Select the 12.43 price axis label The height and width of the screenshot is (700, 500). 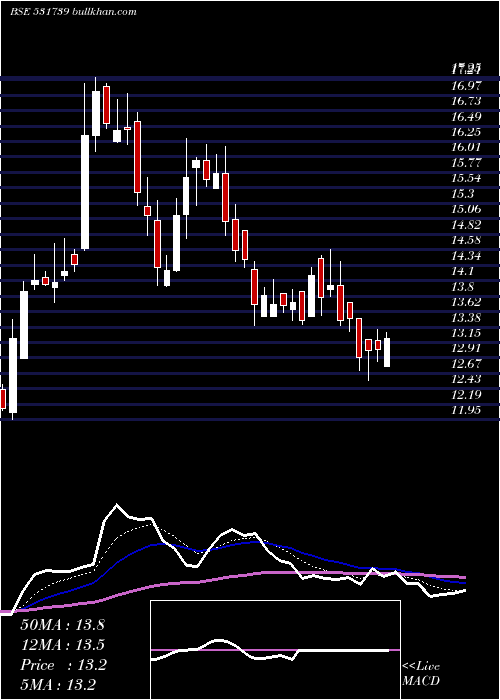coord(467,379)
